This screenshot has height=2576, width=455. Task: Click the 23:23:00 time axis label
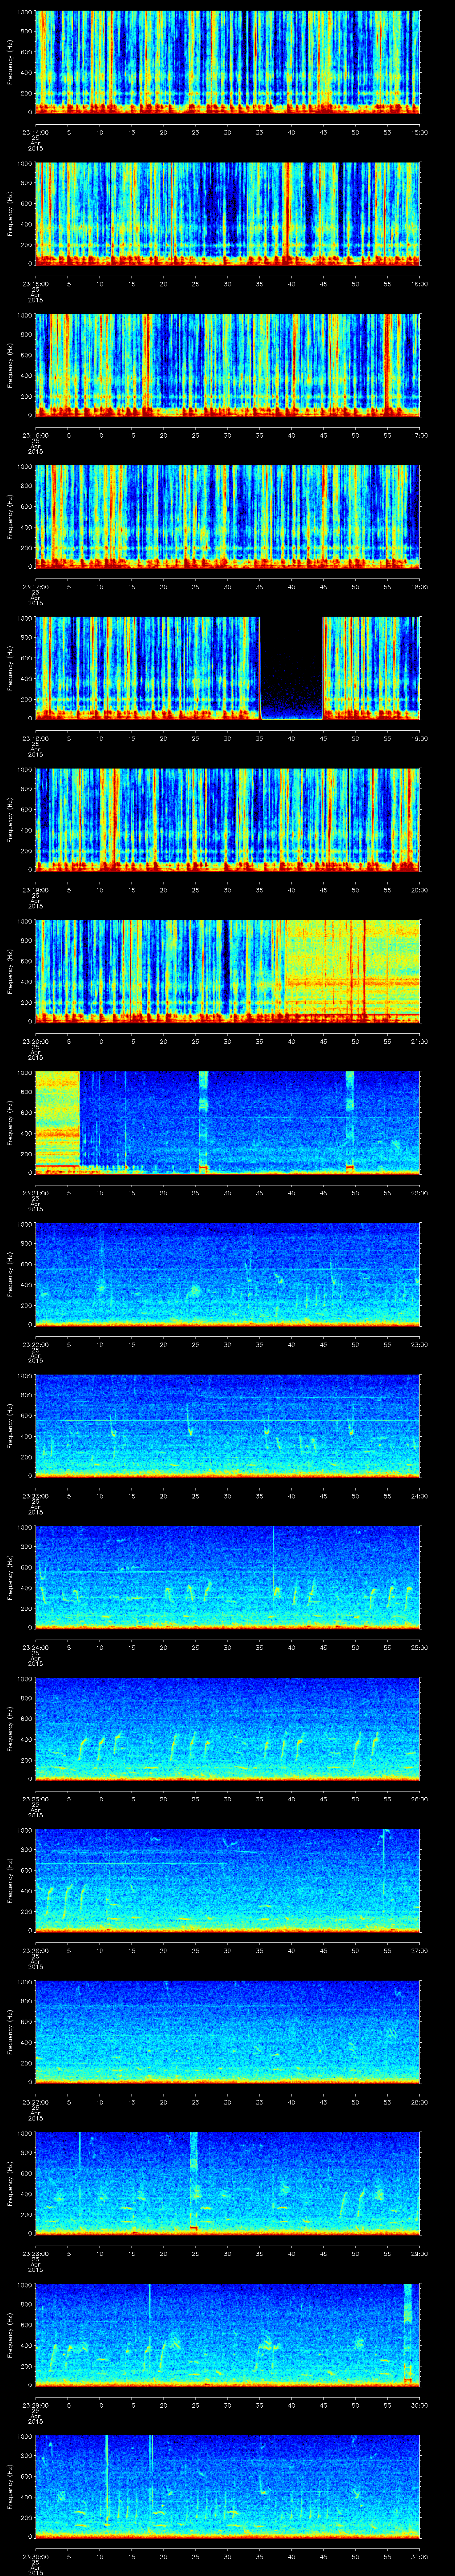[x=35, y=1495]
